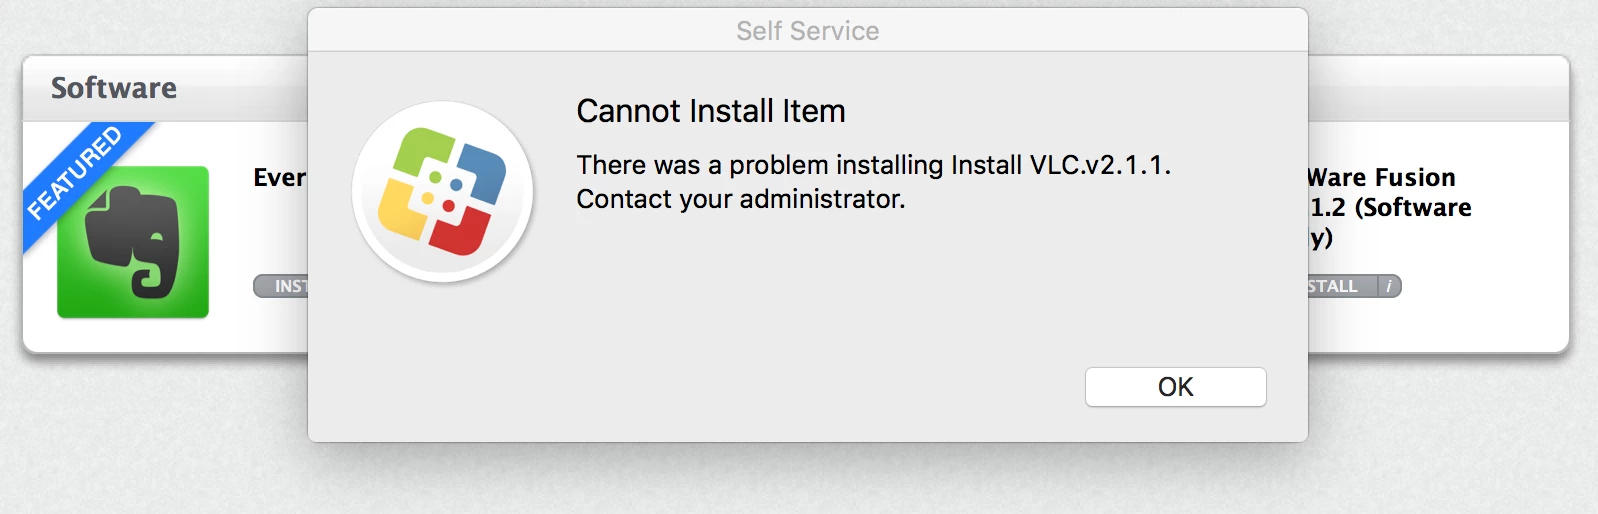The height and width of the screenshot is (514, 1598).
Task: Click the VLC.v2.1.1 problem message text
Action: point(874,165)
